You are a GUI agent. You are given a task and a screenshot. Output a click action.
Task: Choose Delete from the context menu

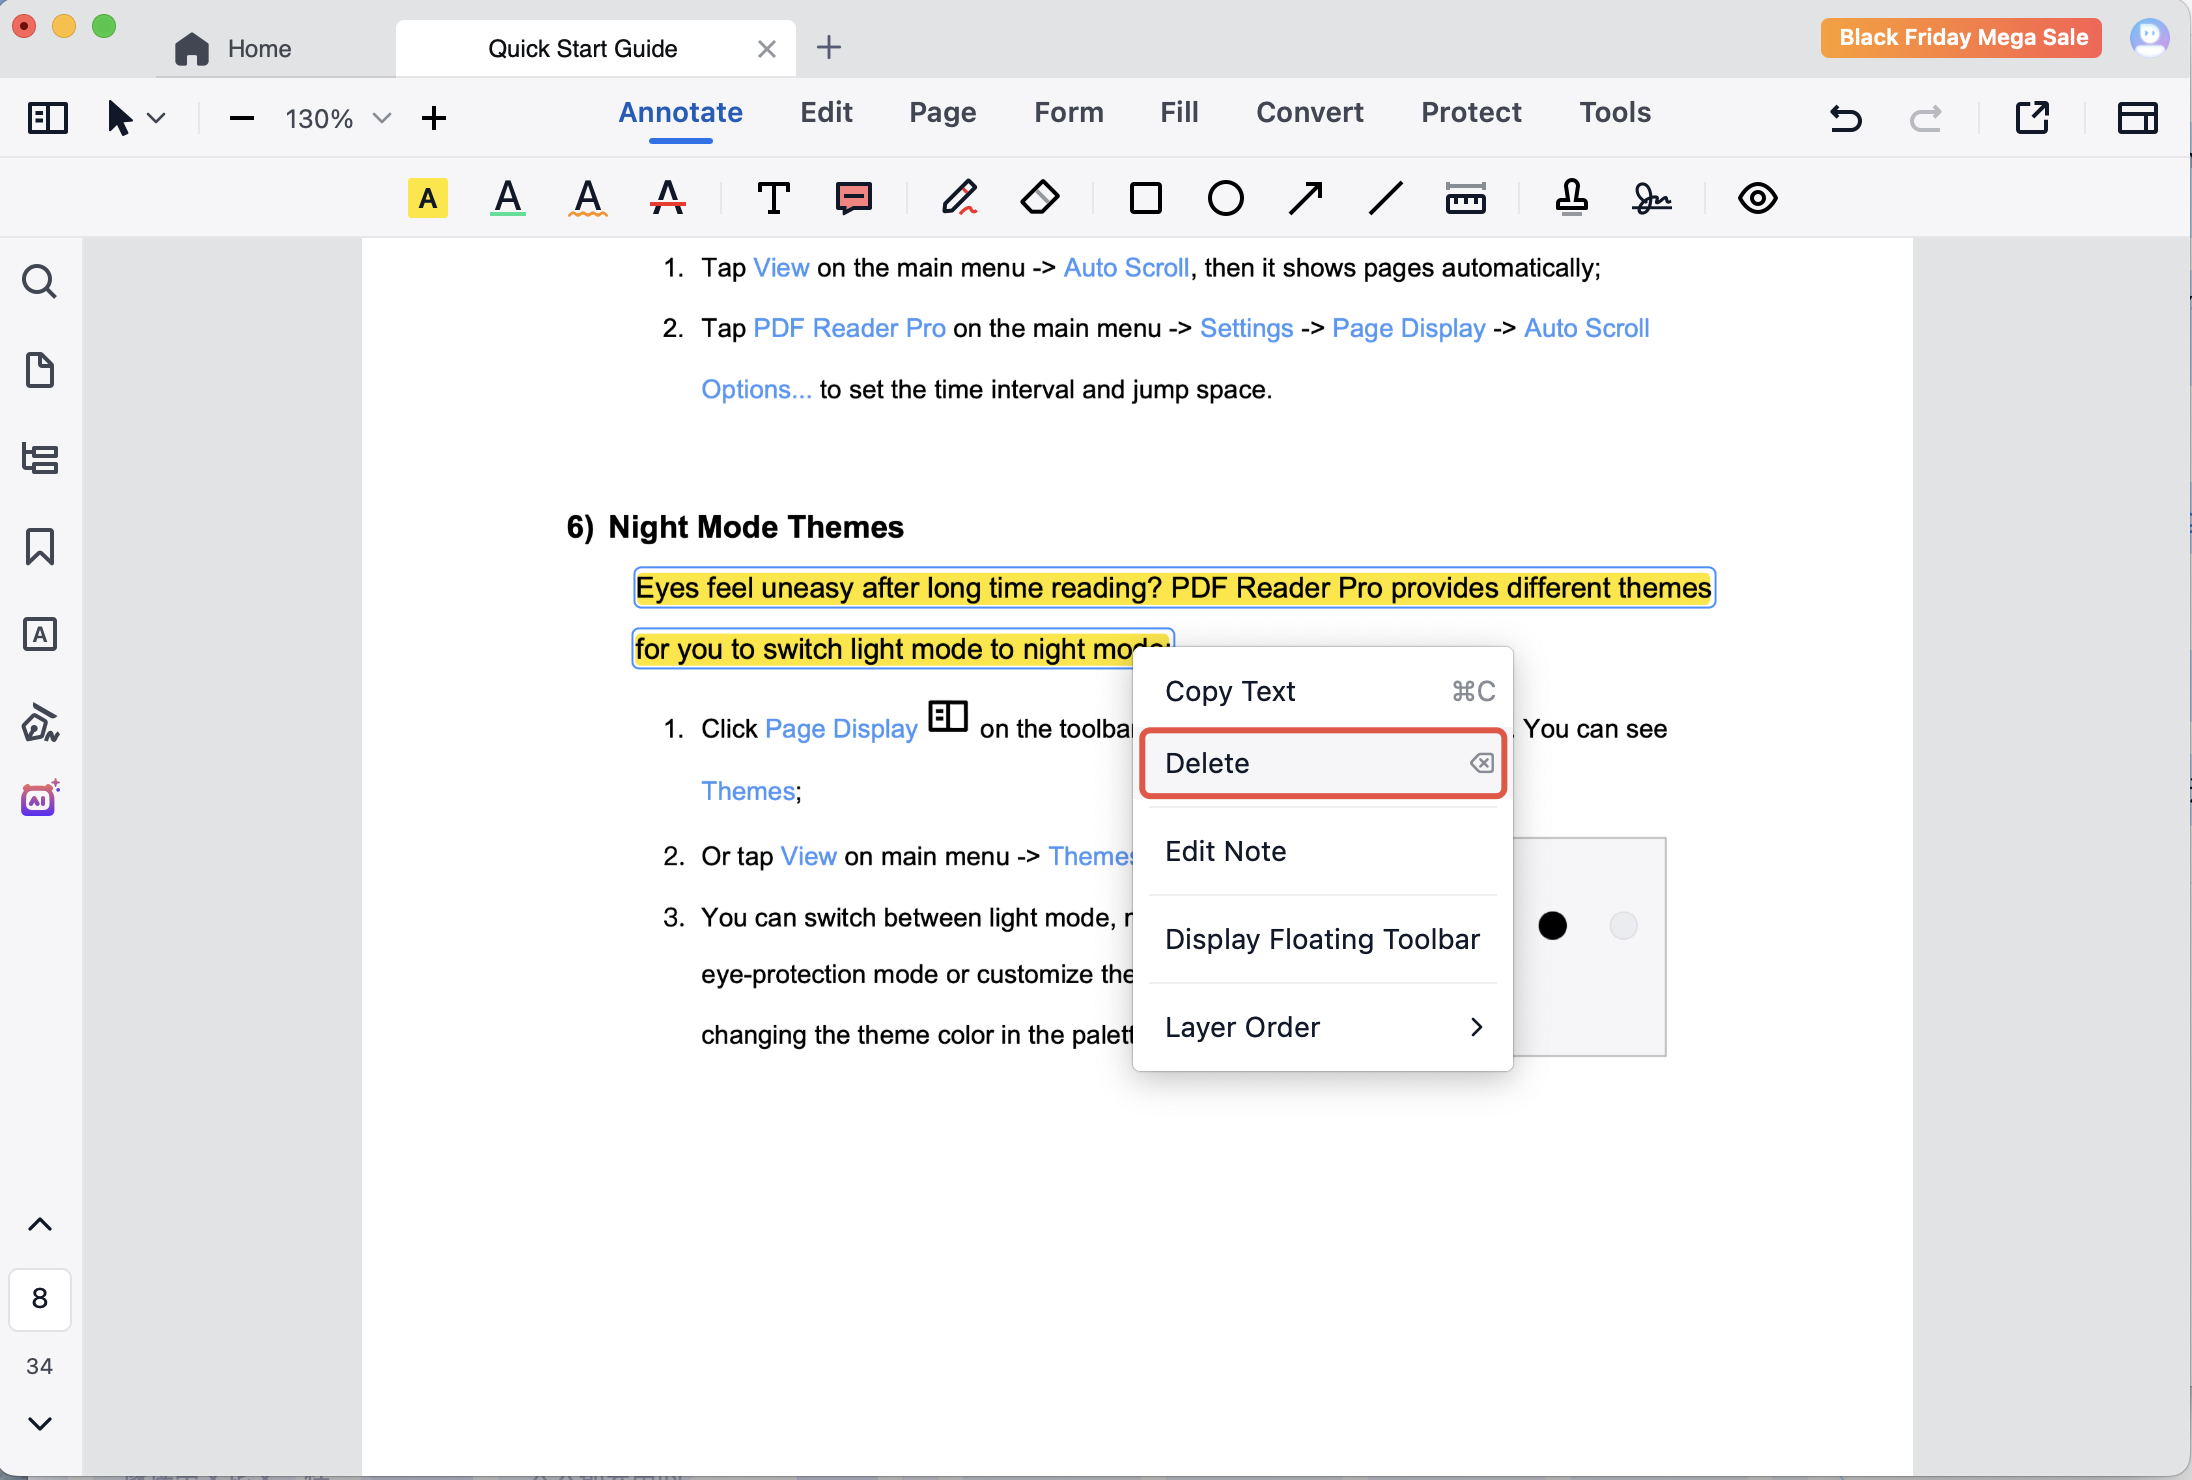1322,763
